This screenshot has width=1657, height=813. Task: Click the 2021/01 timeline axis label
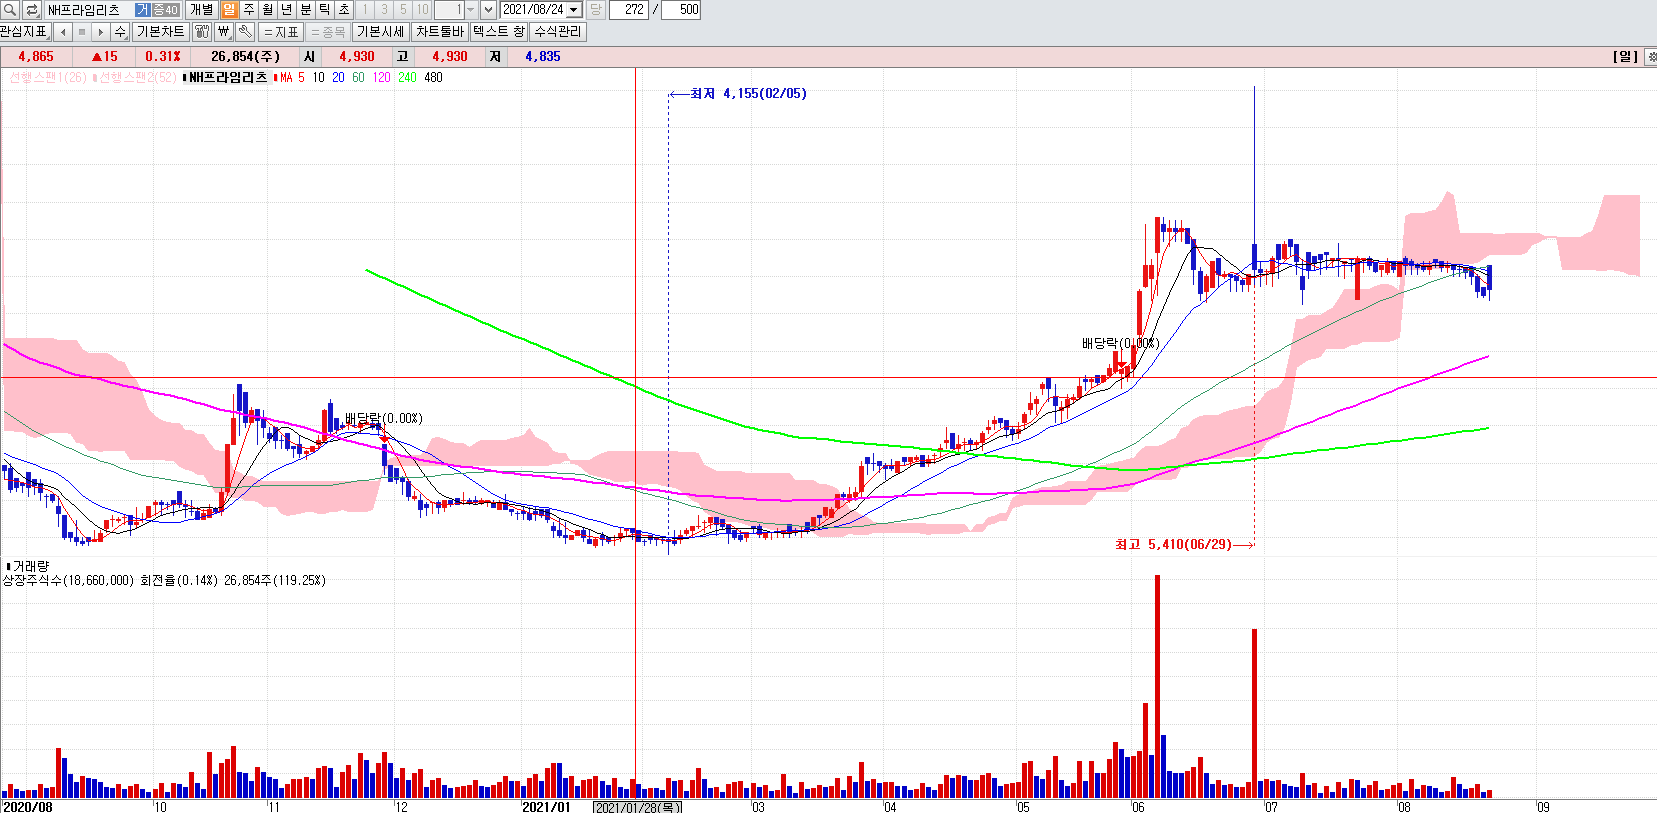pos(546,807)
